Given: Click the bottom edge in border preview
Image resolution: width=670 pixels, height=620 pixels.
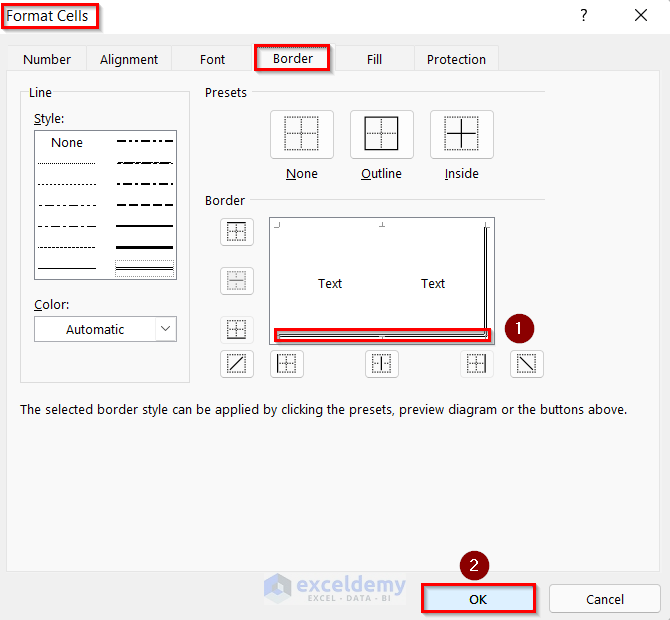Looking at the screenshot, I should [x=382, y=336].
